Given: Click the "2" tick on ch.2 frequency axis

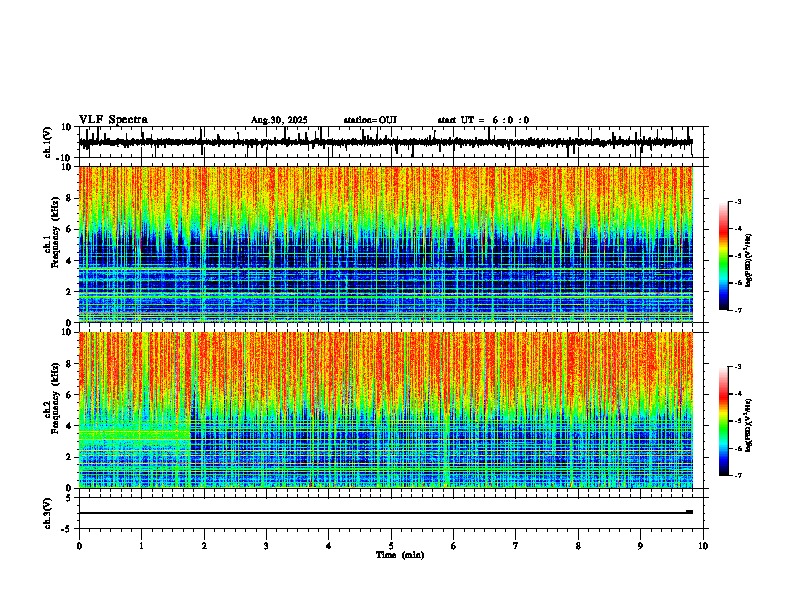Looking at the screenshot, I should [70, 457].
